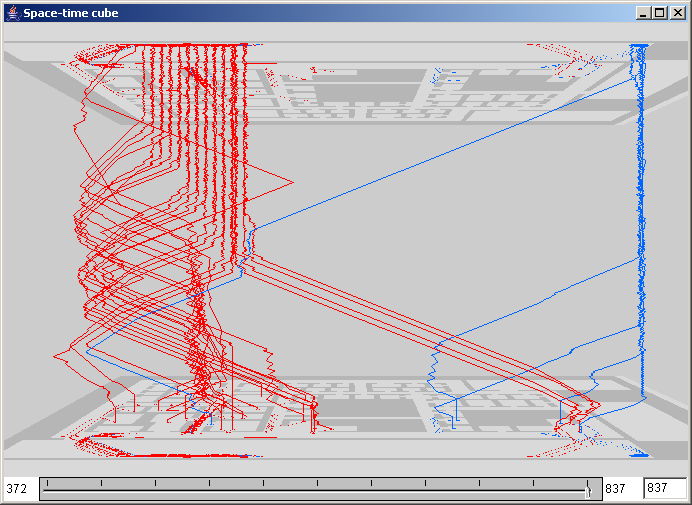The image size is (692, 505).
Task: Click the middle of the time slider track
Action: point(318,490)
